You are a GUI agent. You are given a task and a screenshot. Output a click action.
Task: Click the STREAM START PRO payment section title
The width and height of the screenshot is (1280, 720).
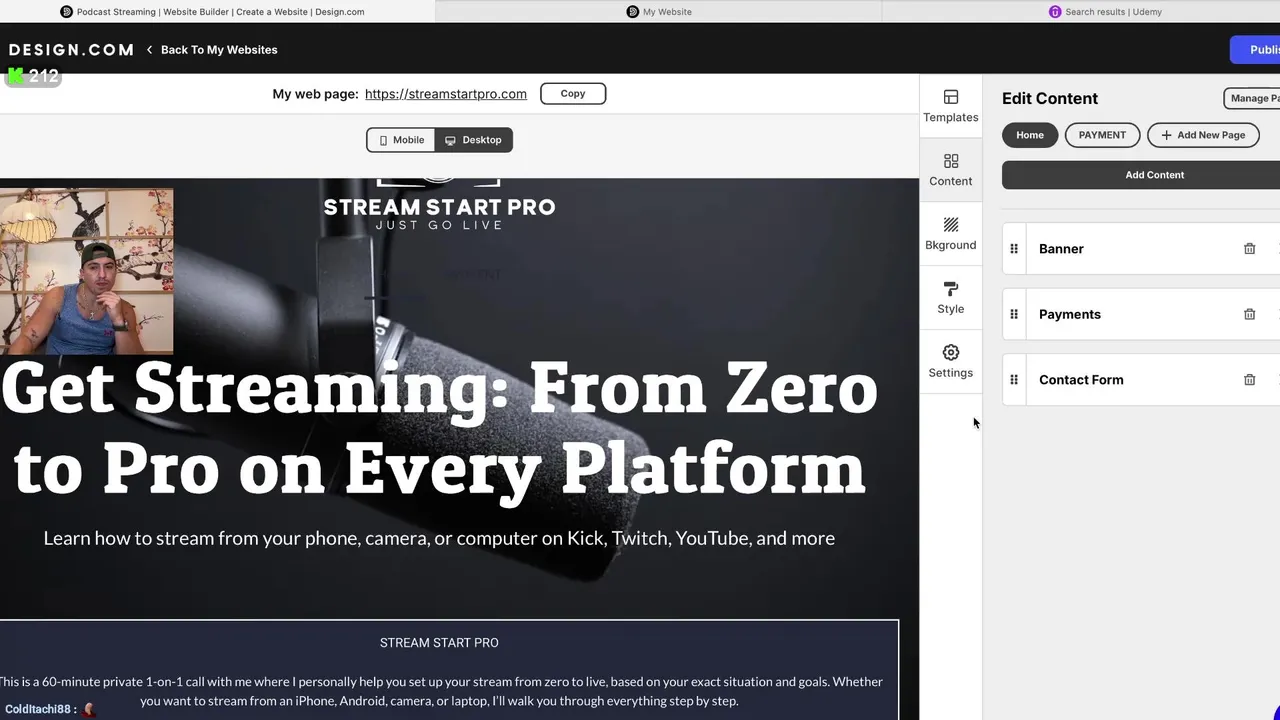(x=439, y=643)
